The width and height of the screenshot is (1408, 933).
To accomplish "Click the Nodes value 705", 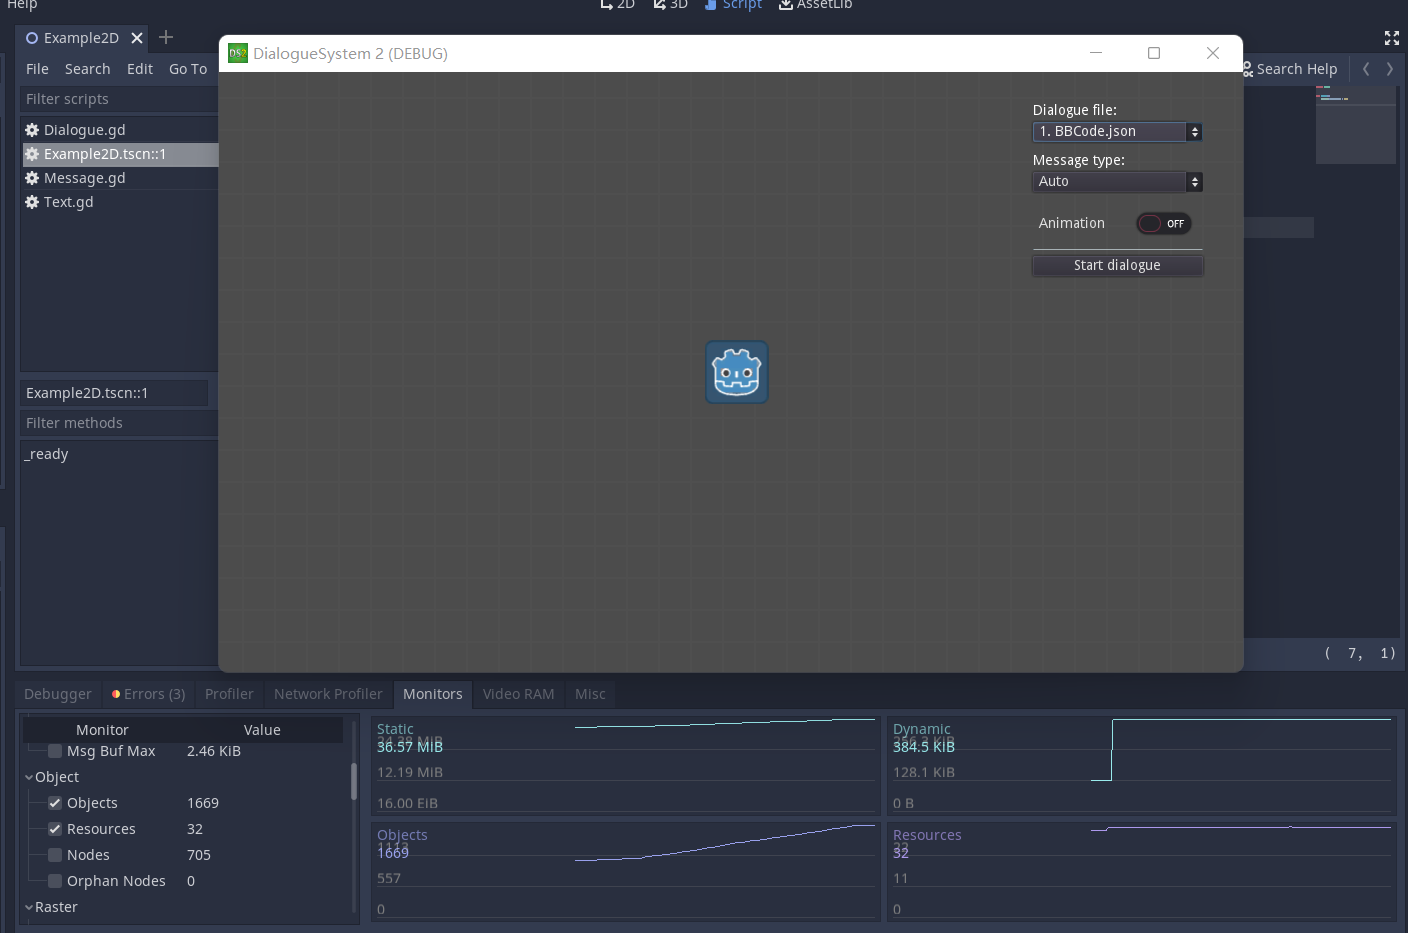I will 199,855.
